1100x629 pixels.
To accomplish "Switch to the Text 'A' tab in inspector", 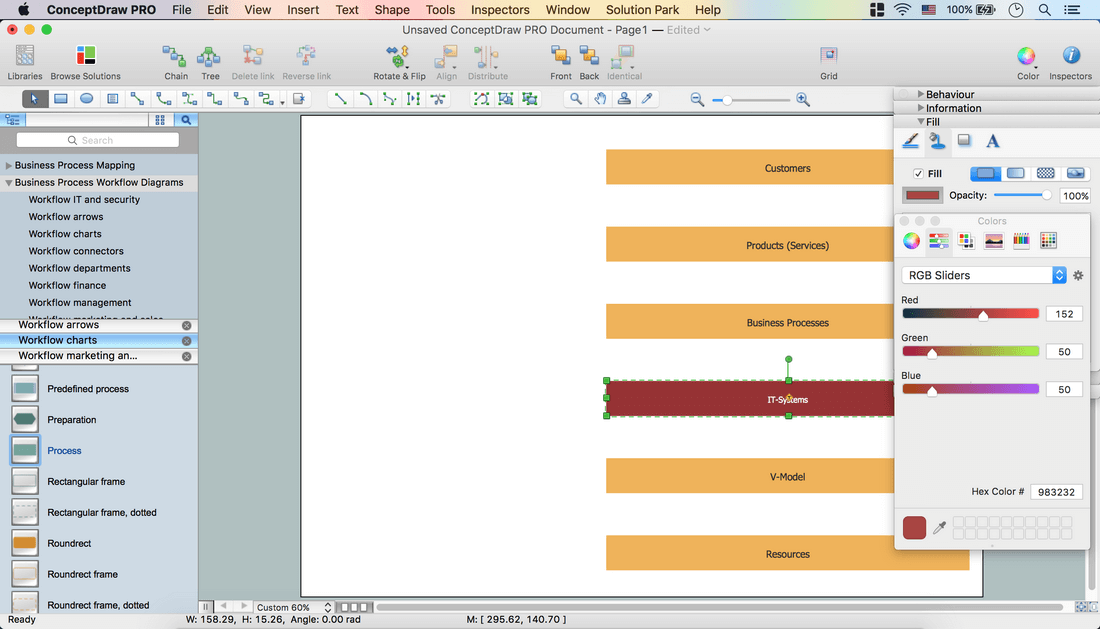I will (x=993, y=141).
